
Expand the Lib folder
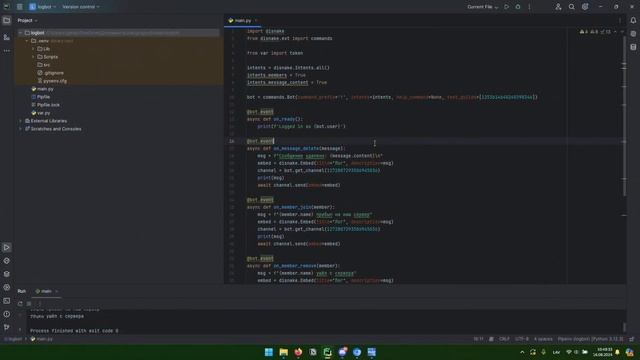pyautogui.click(x=33, y=49)
